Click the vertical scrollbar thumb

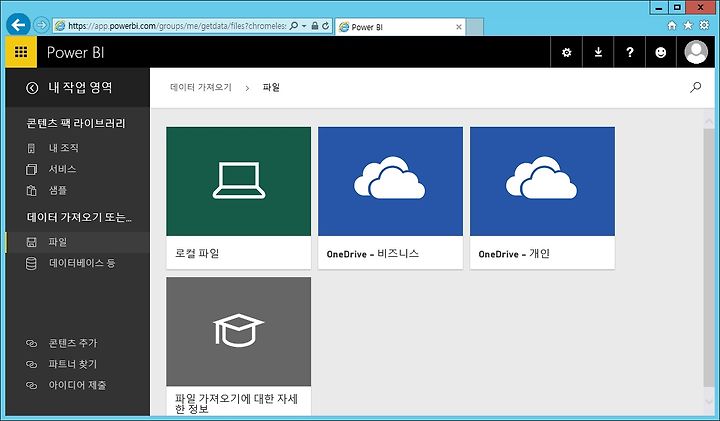pyautogui.click(x=709, y=258)
